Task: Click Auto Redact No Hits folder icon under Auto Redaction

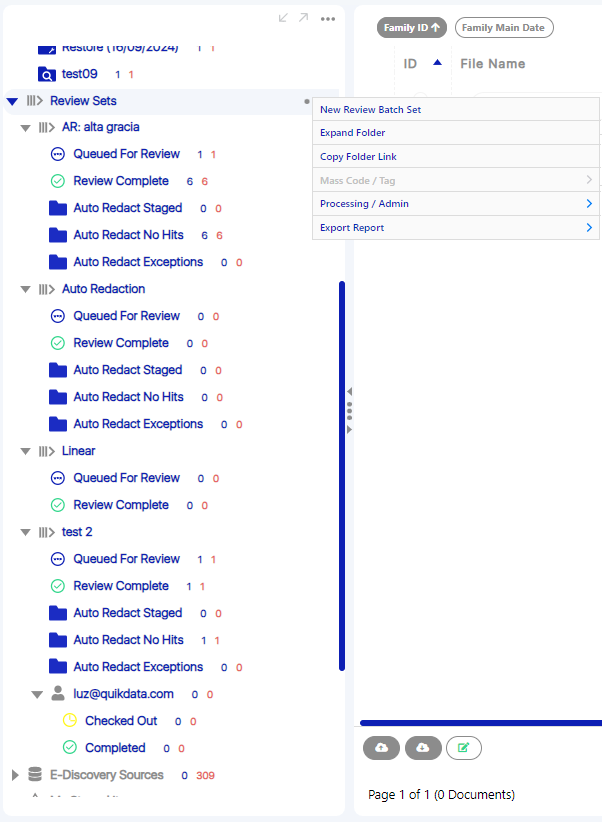Action: [x=58, y=397]
